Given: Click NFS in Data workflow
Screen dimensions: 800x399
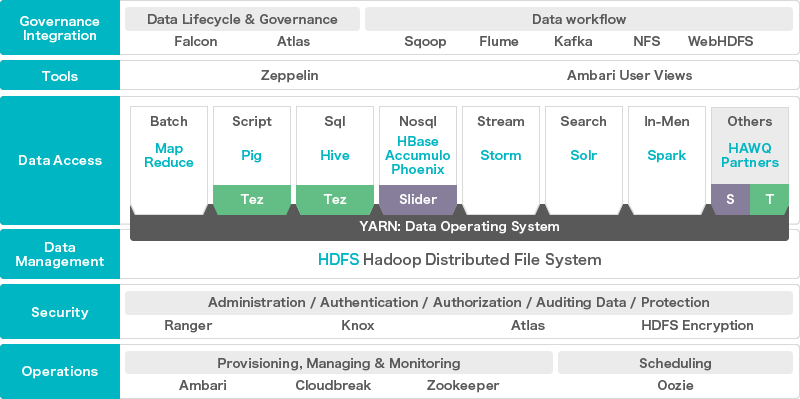Looking at the screenshot, I should tap(647, 41).
